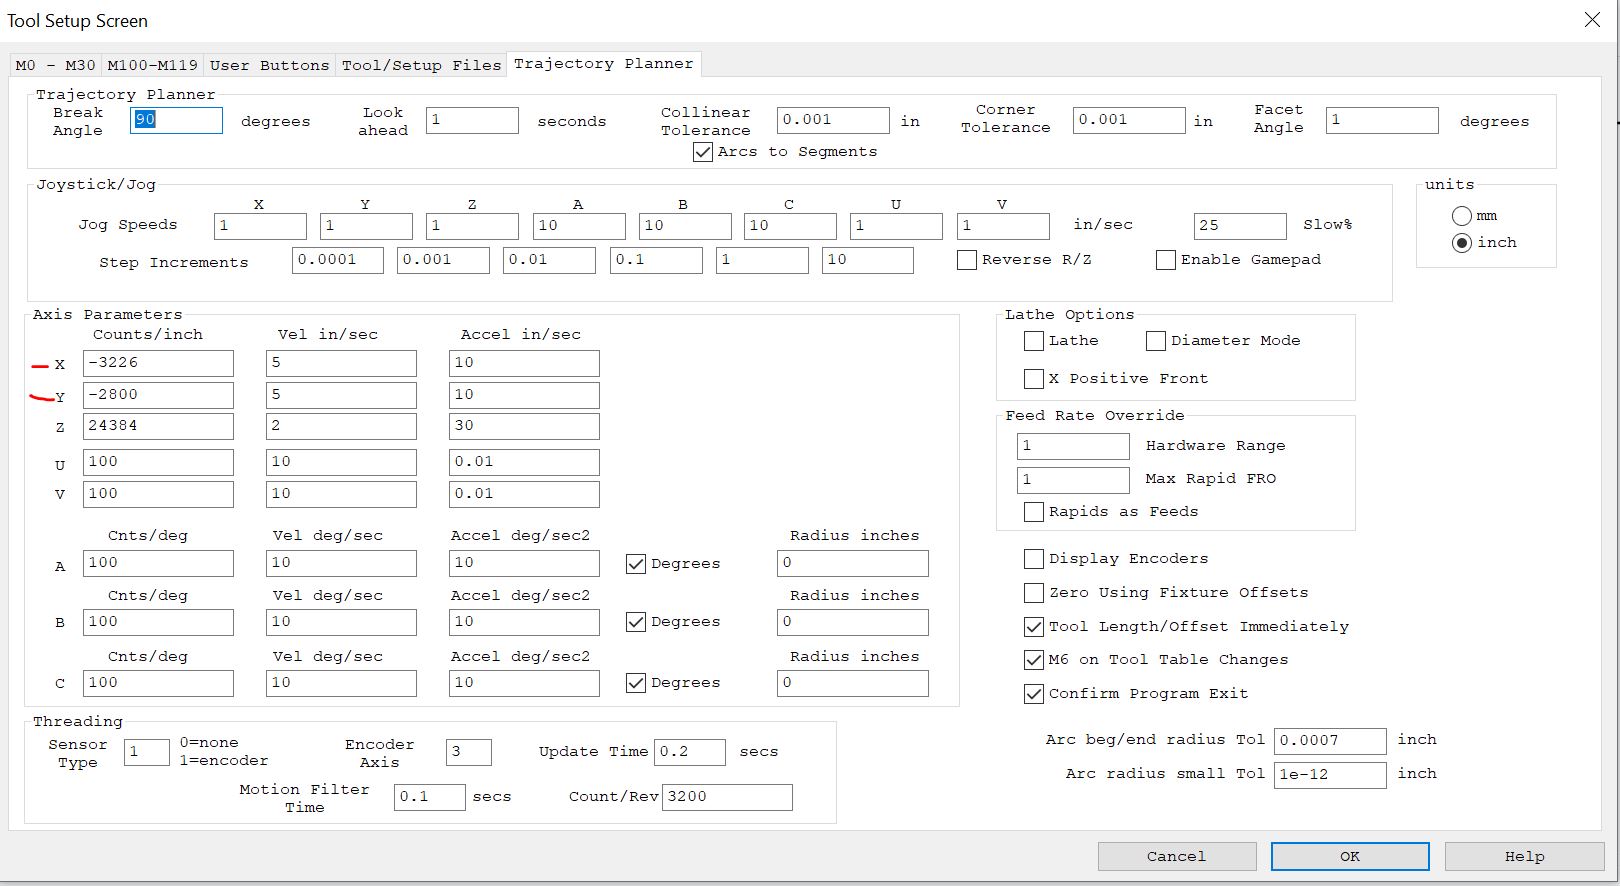Image resolution: width=1620 pixels, height=886 pixels.
Task: Go to the User Buttons tab
Action: coord(269,65)
